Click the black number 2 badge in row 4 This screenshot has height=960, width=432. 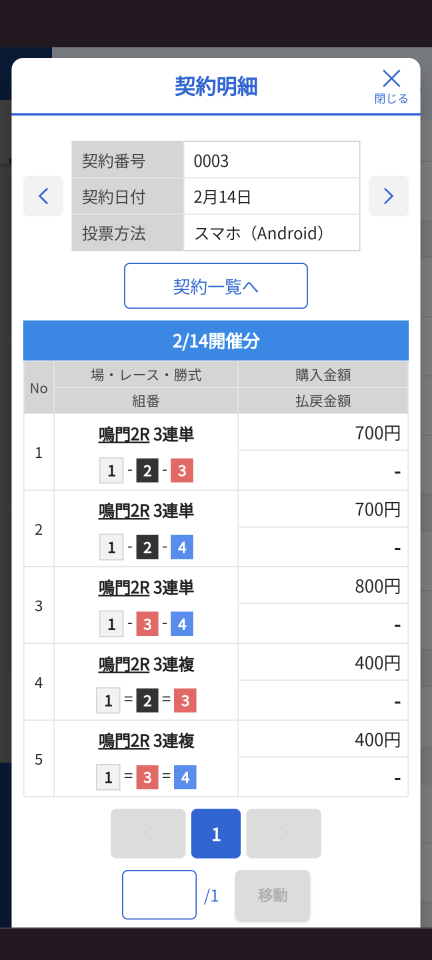147,701
